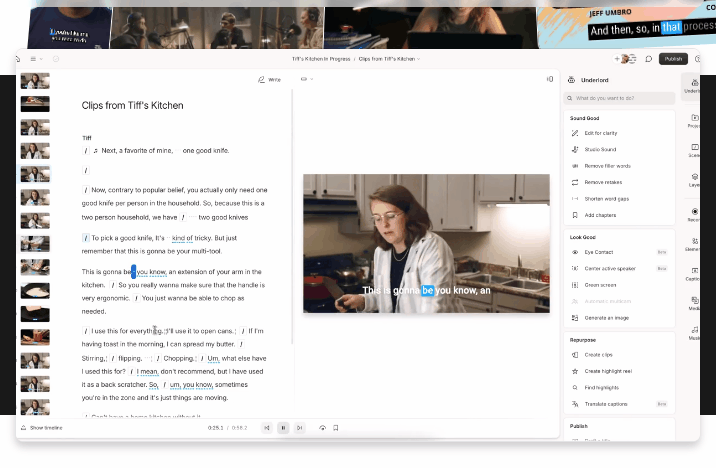Click the transcript vertical scrollbar

tap(292, 217)
